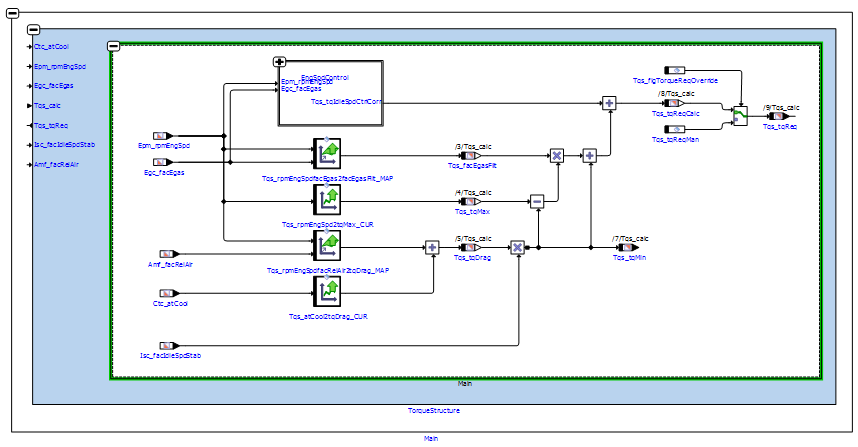Select the Tcs_rpmEngSpdfacRelAir2tqDrag_MAP block
Image resolution: width=858 pixels, height=447 pixels.
point(327,246)
